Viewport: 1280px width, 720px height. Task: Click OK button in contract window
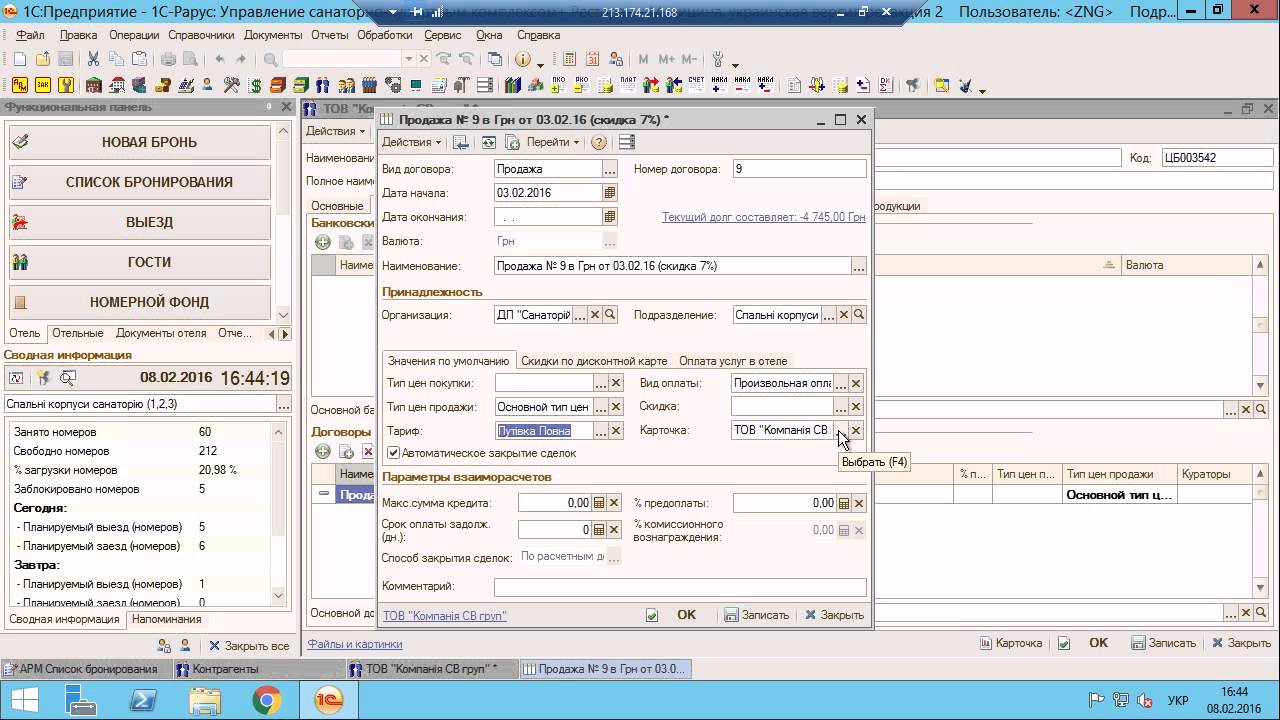click(686, 615)
